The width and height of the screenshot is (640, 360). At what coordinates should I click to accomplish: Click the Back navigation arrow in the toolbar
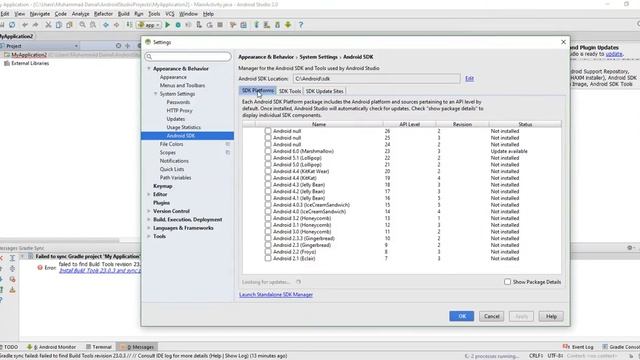(106, 25)
